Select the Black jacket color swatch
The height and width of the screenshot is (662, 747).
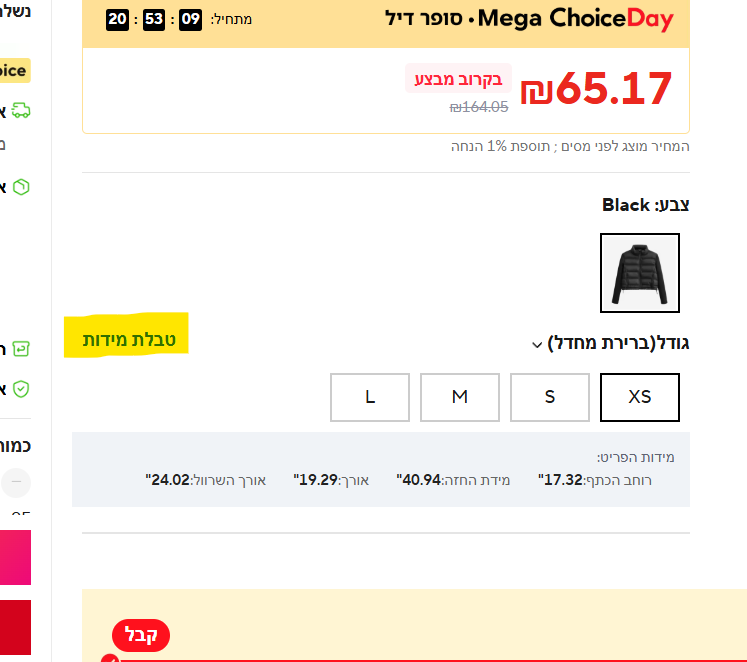(639, 273)
